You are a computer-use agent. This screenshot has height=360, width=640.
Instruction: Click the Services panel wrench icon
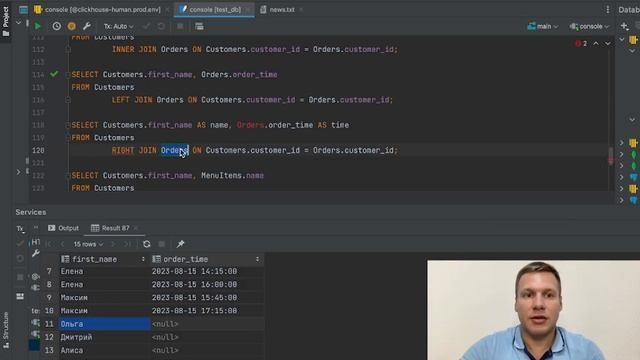(36, 253)
